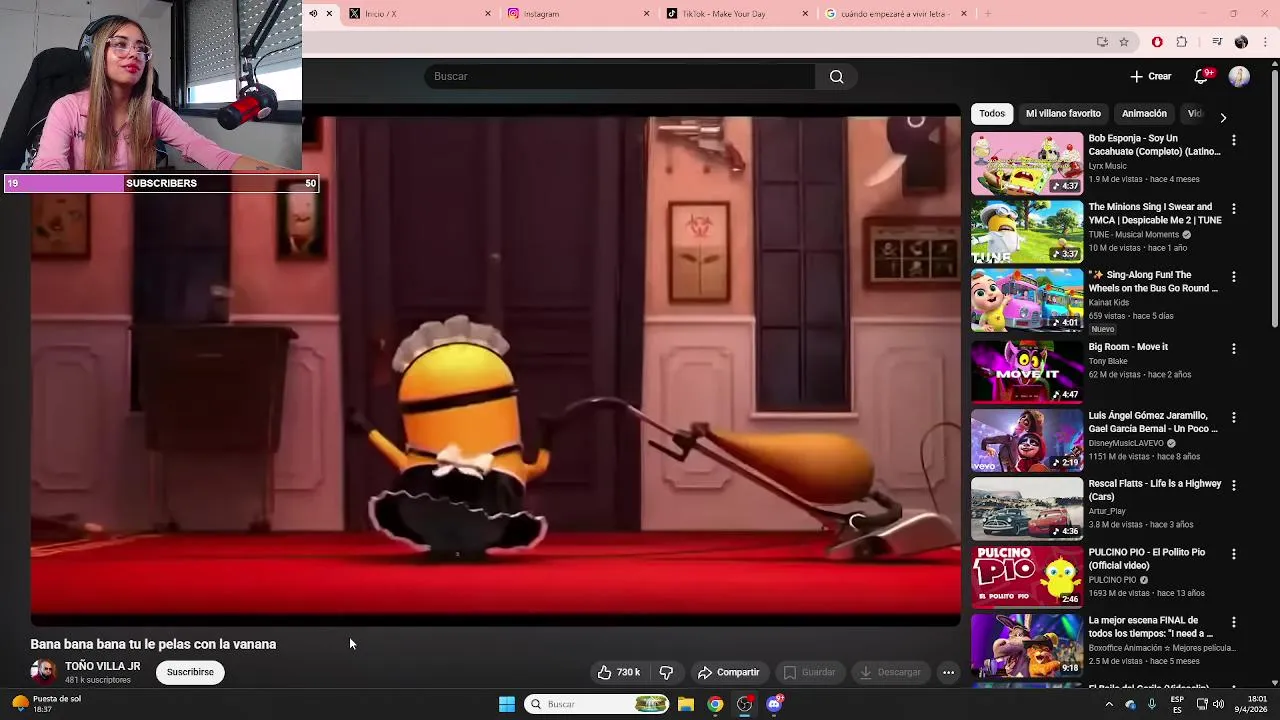1280x720 pixels.
Task: Open a new browser tab with plus
Action: click(988, 14)
